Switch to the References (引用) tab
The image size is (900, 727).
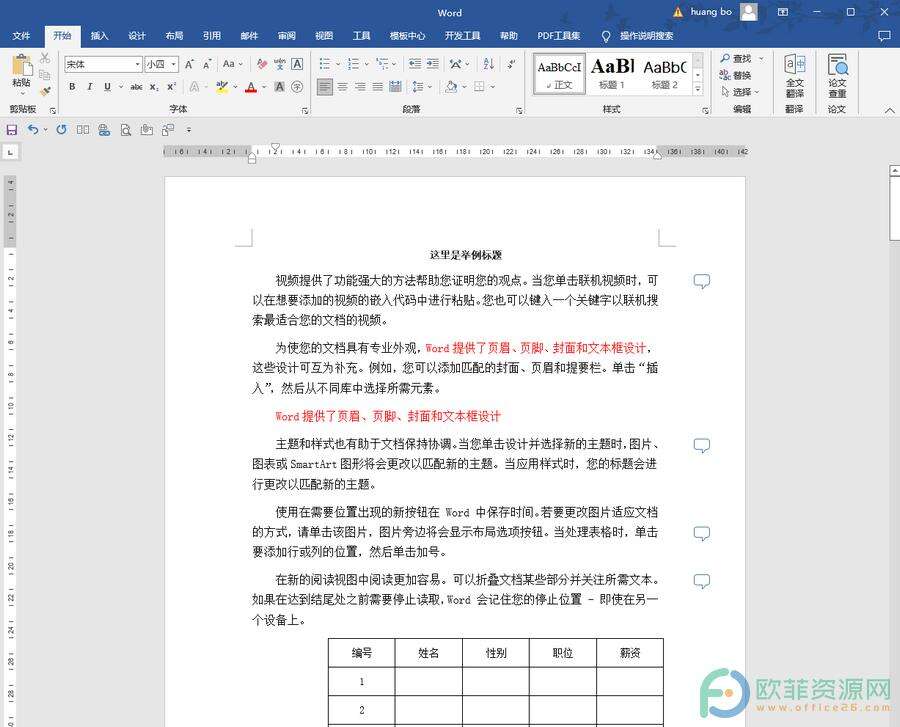(x=211, y=36)
